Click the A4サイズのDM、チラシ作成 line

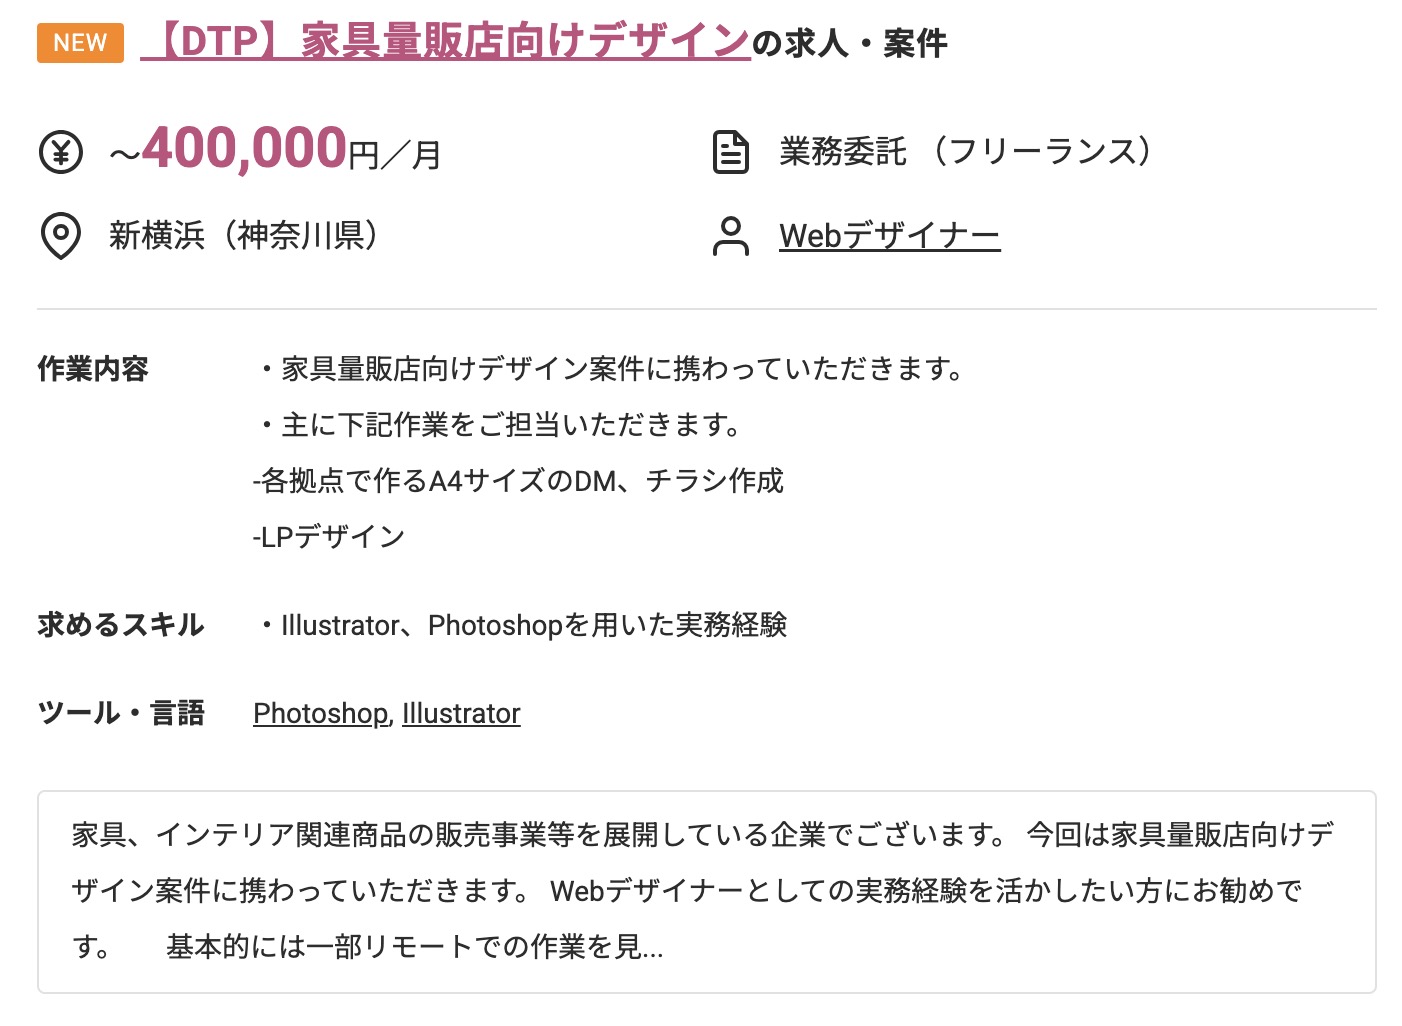click(518, 481)
